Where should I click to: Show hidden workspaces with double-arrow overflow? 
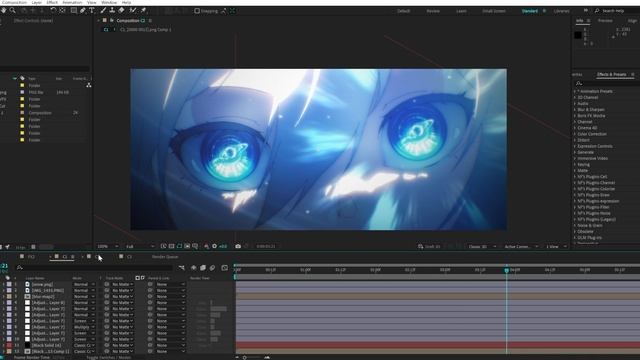coord(586,11)
